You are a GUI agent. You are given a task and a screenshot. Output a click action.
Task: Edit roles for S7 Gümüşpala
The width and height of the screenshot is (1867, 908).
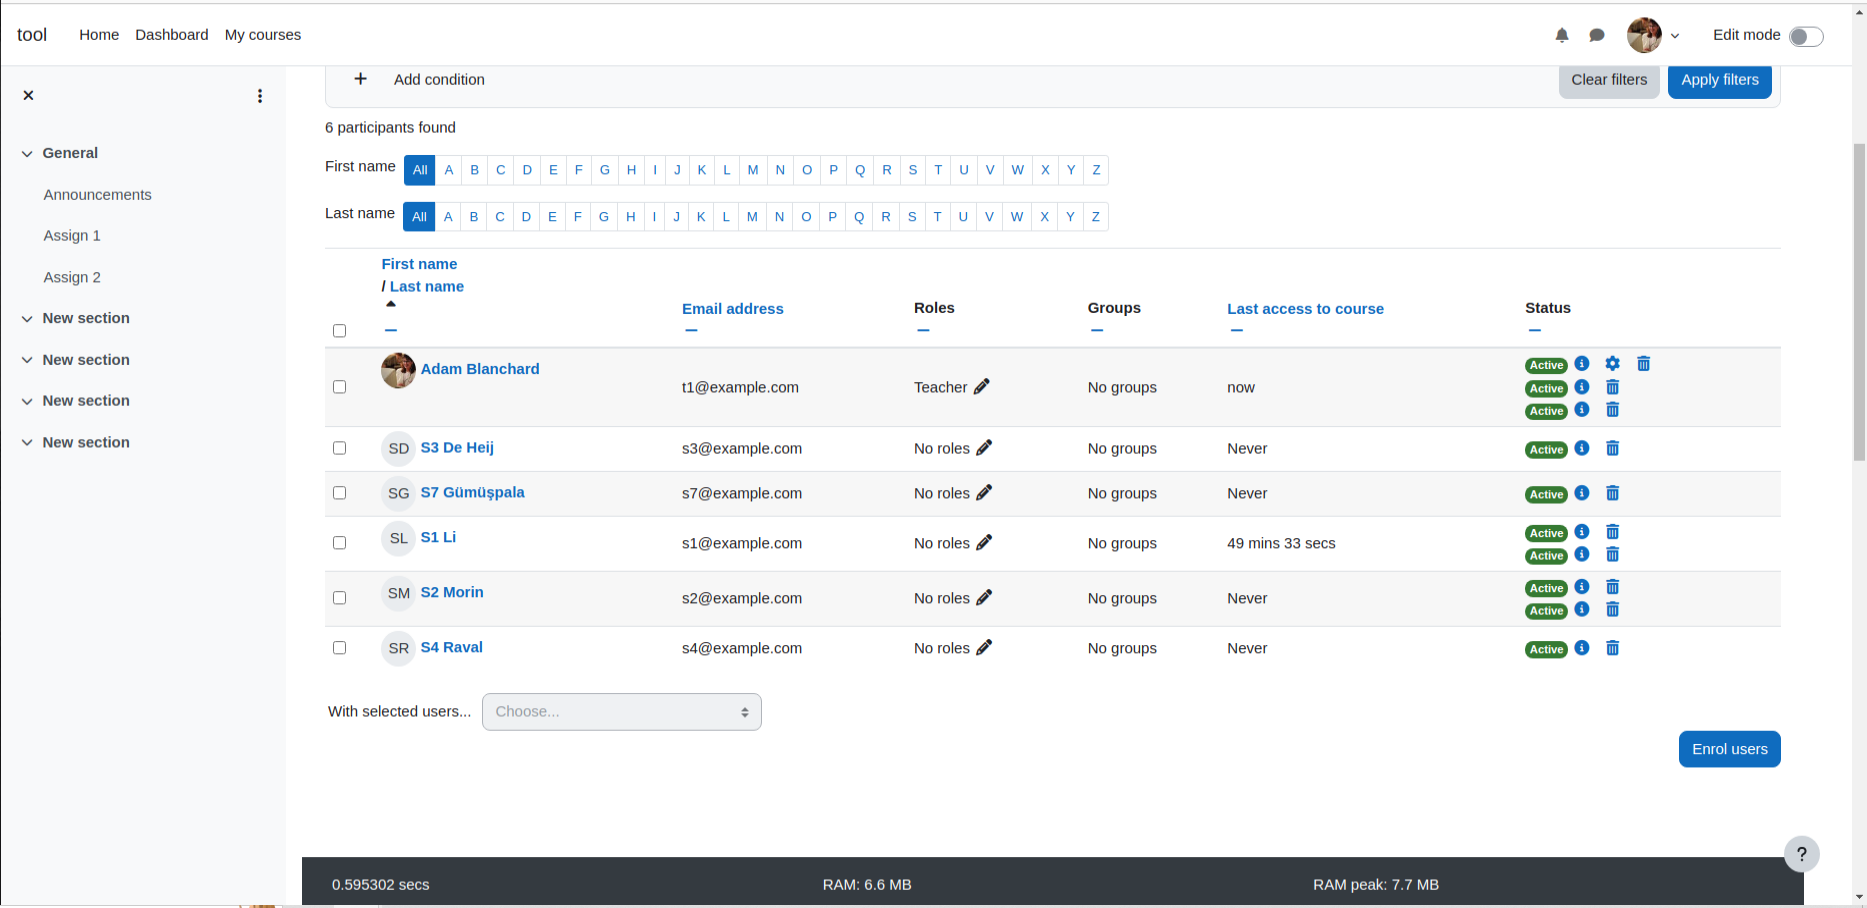pyautogui.click(x=984, y=493)
